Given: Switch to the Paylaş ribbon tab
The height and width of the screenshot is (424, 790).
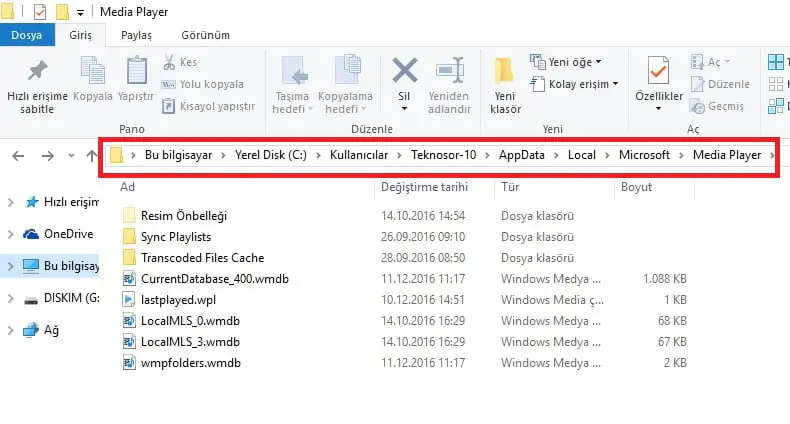Looking at the screenshot, I should [136, 35].
